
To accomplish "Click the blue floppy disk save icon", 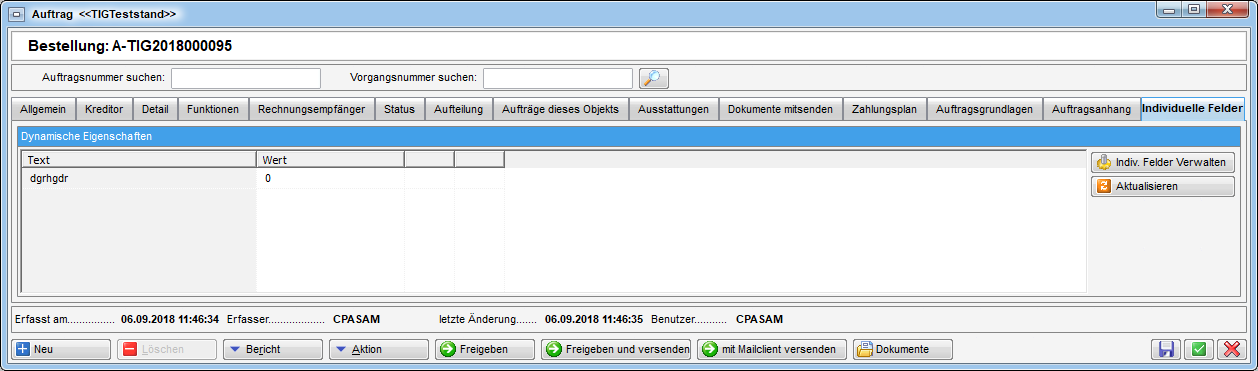I will pyautogui.click(x=1166, y=349).
